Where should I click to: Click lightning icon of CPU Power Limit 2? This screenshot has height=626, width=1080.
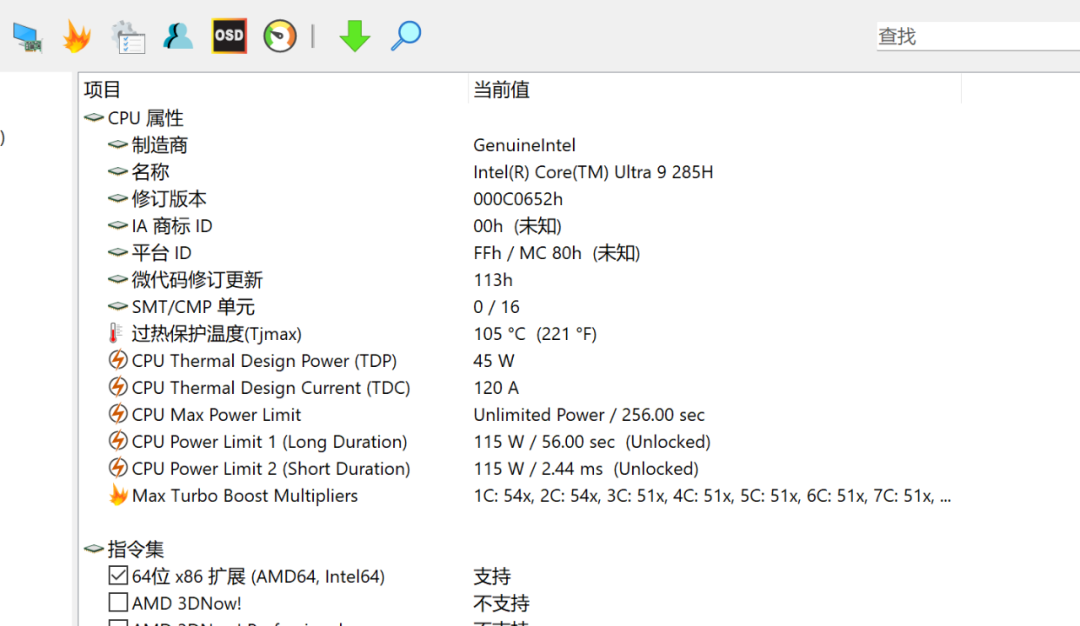118,468
